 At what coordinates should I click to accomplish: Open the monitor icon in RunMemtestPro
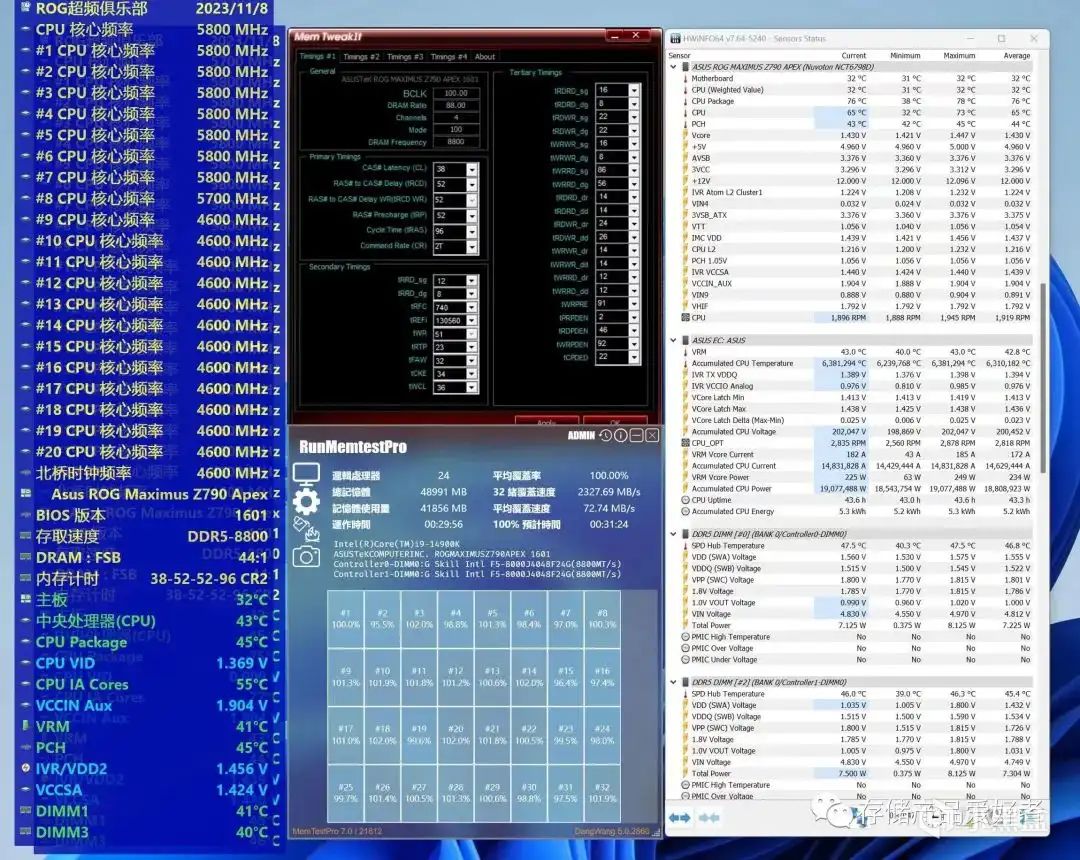pyautogui.click(x=306, y=474)
